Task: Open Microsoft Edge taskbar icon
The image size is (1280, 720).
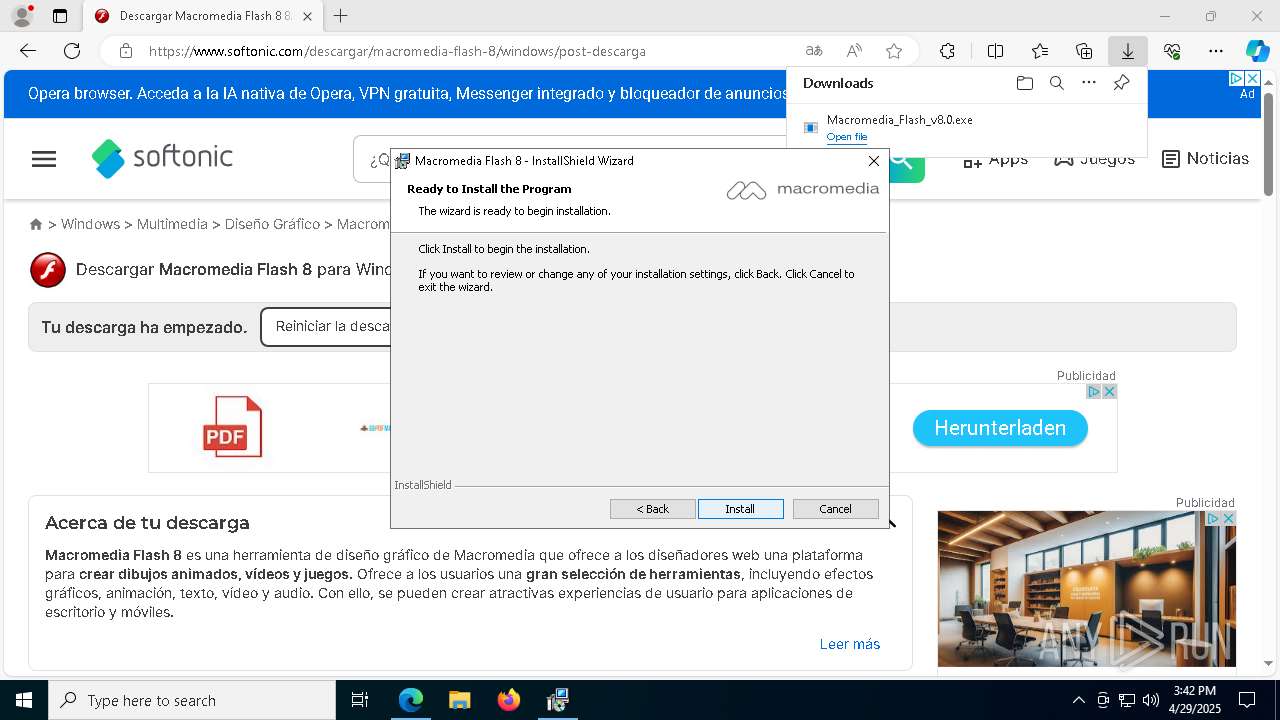Action: click(x=410, y=700)
